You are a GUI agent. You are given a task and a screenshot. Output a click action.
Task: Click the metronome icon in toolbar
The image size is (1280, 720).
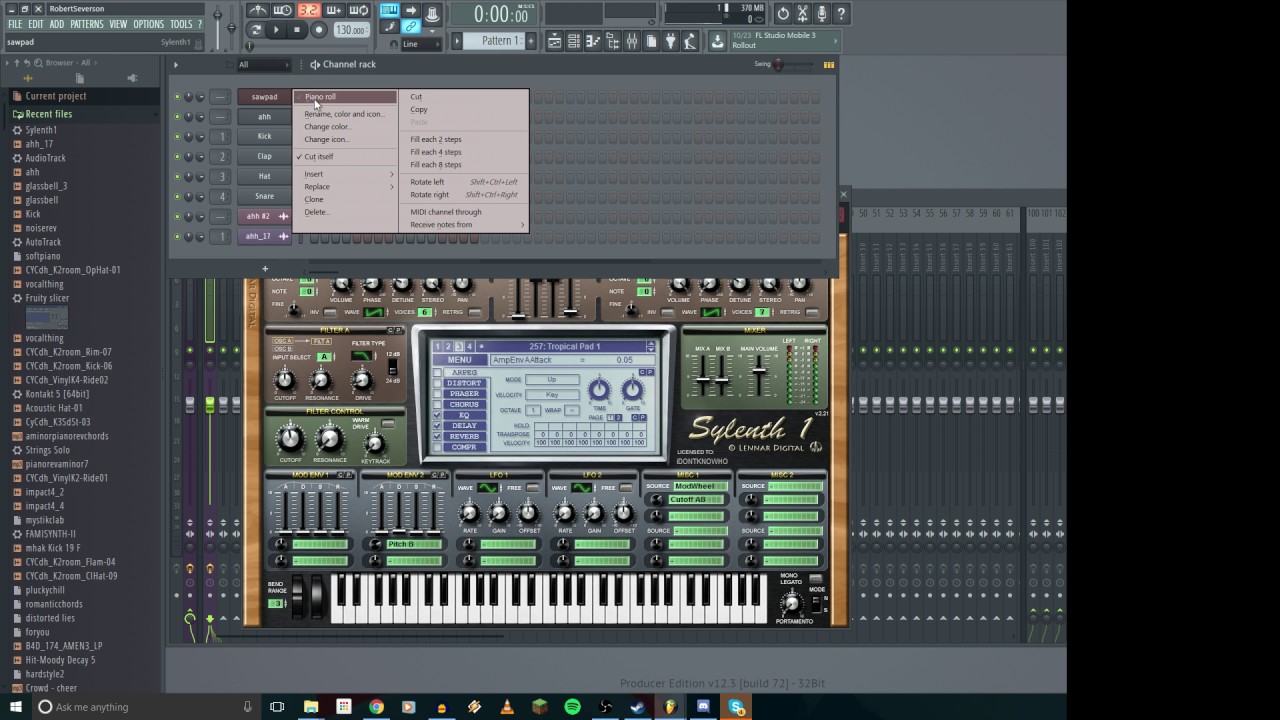click(258, 11)
